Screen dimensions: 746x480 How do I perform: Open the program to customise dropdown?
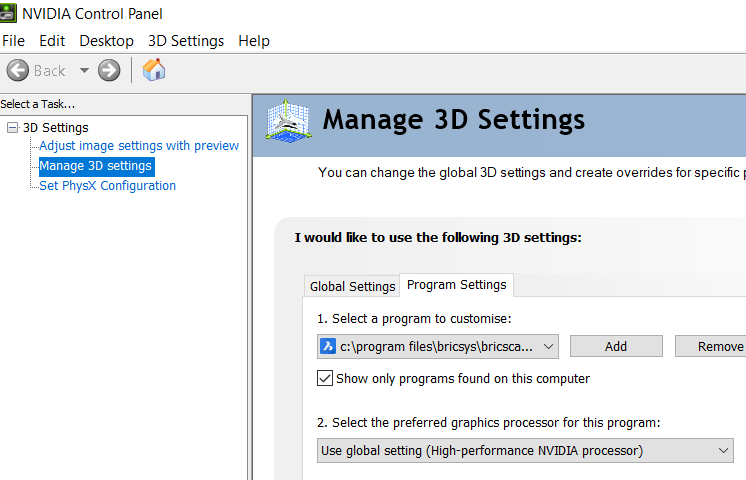click(548, 346)
